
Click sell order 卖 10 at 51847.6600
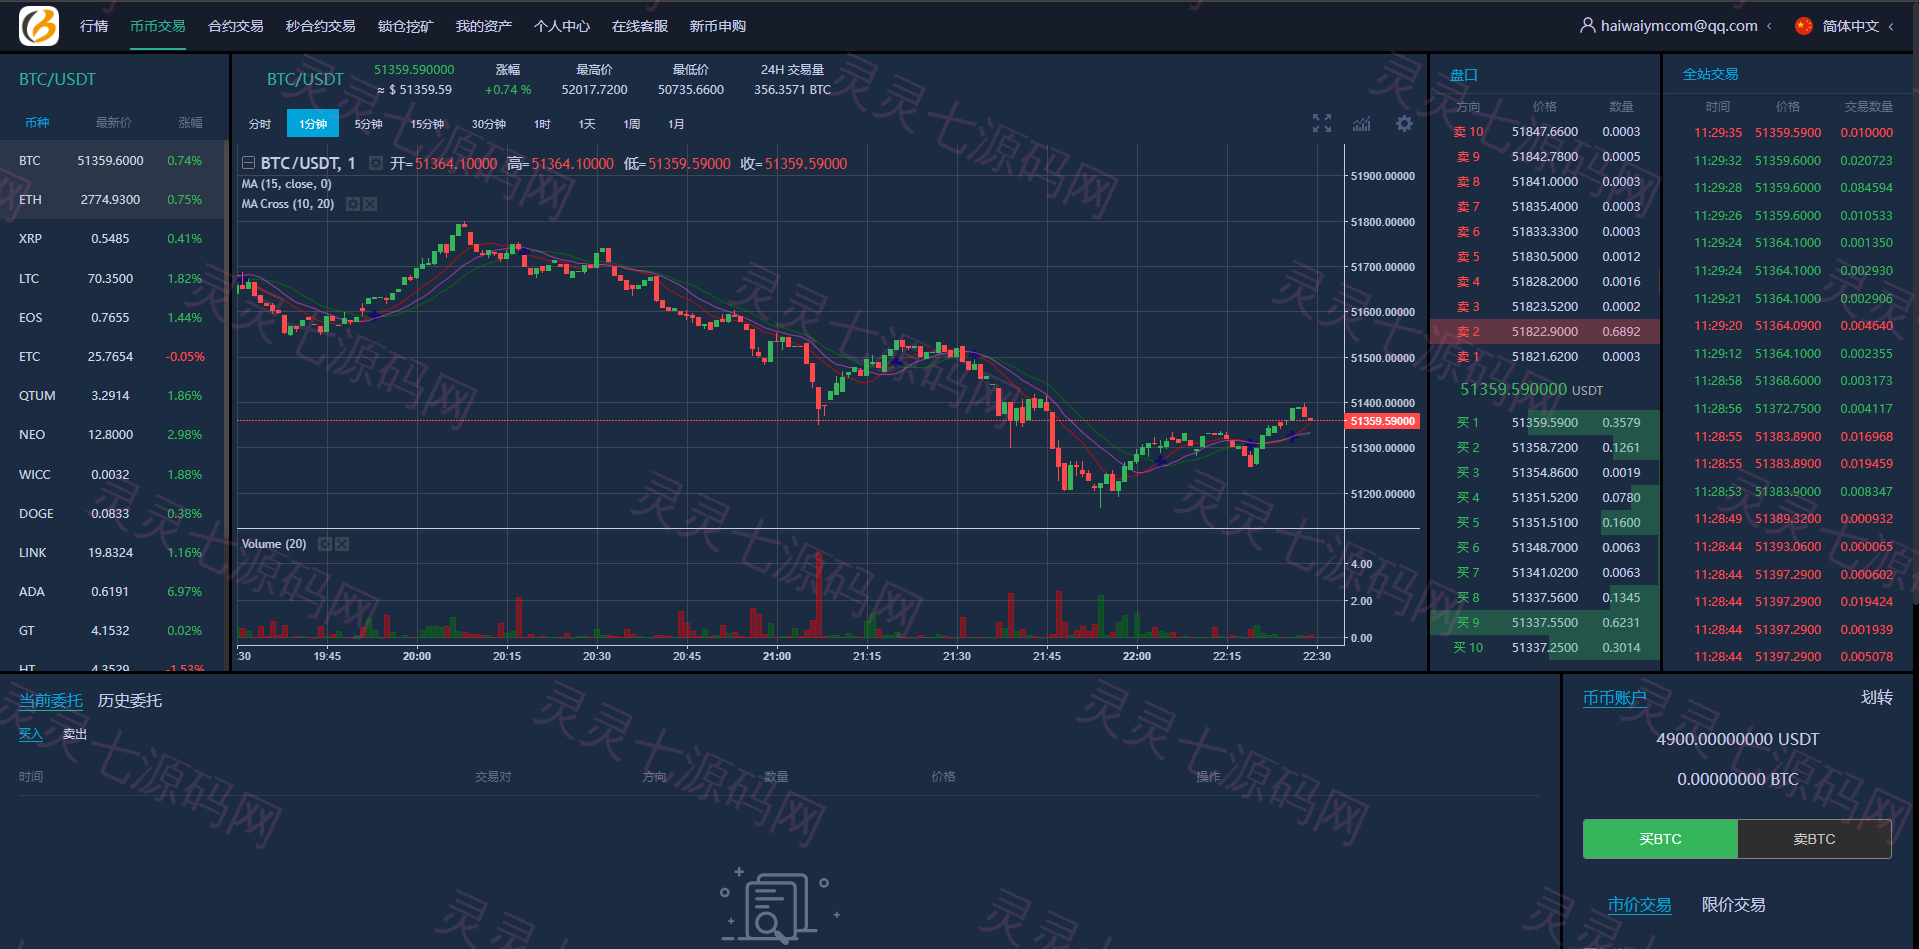tap(1544, 132)
